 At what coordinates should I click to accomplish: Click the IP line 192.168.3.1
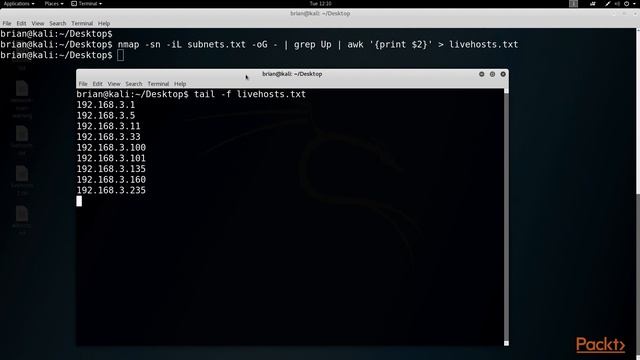[106, 105]
